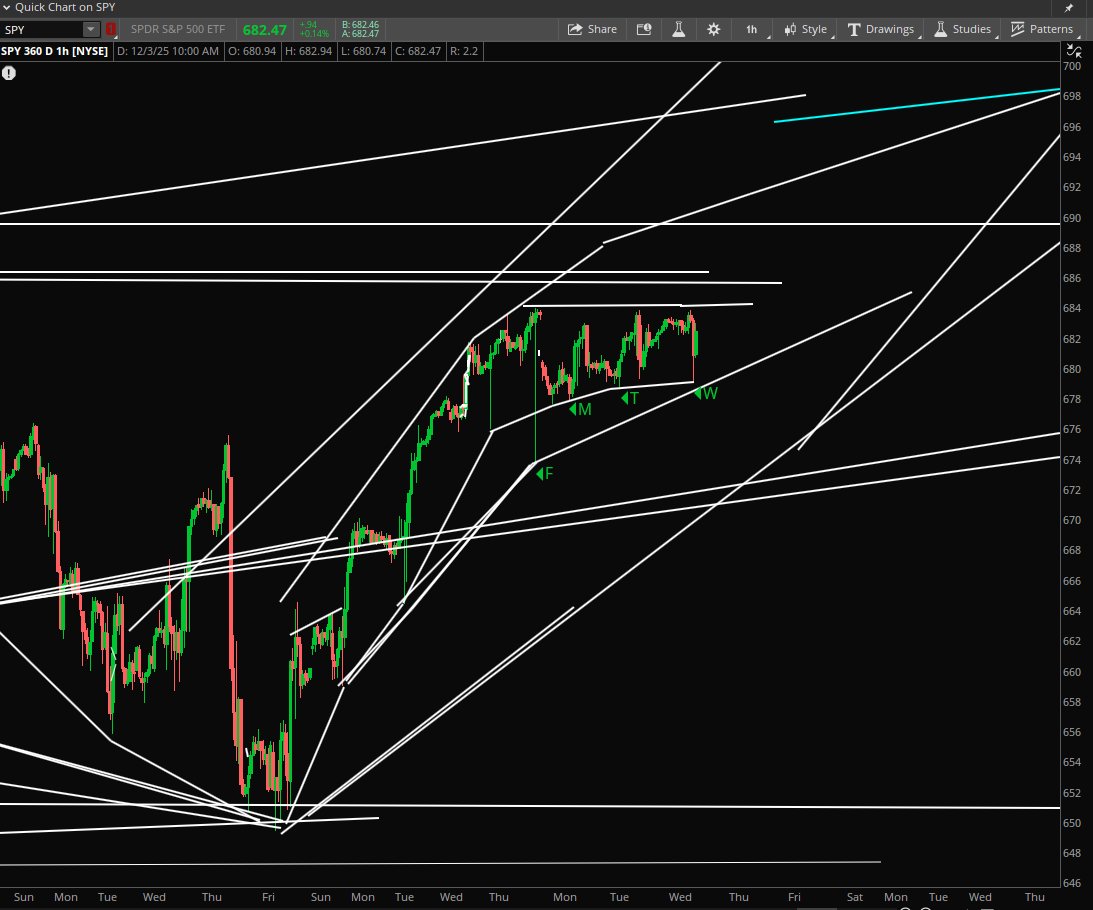This screenshot has height=910, width=1093.
Task: Click the Drawings T icon on the toolbar
Action: [x=851, y=29]
